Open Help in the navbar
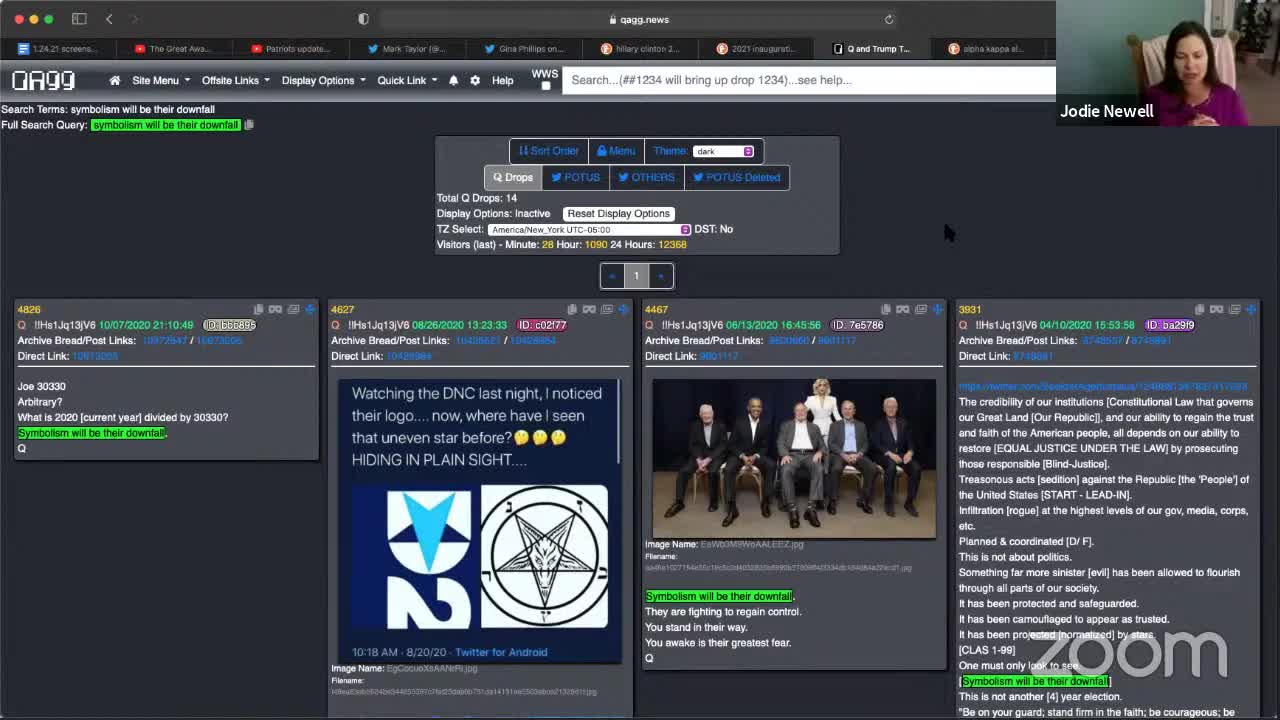Image resolution: width=1280 pixels, height=720 pixels. click(x=502, y=80)
